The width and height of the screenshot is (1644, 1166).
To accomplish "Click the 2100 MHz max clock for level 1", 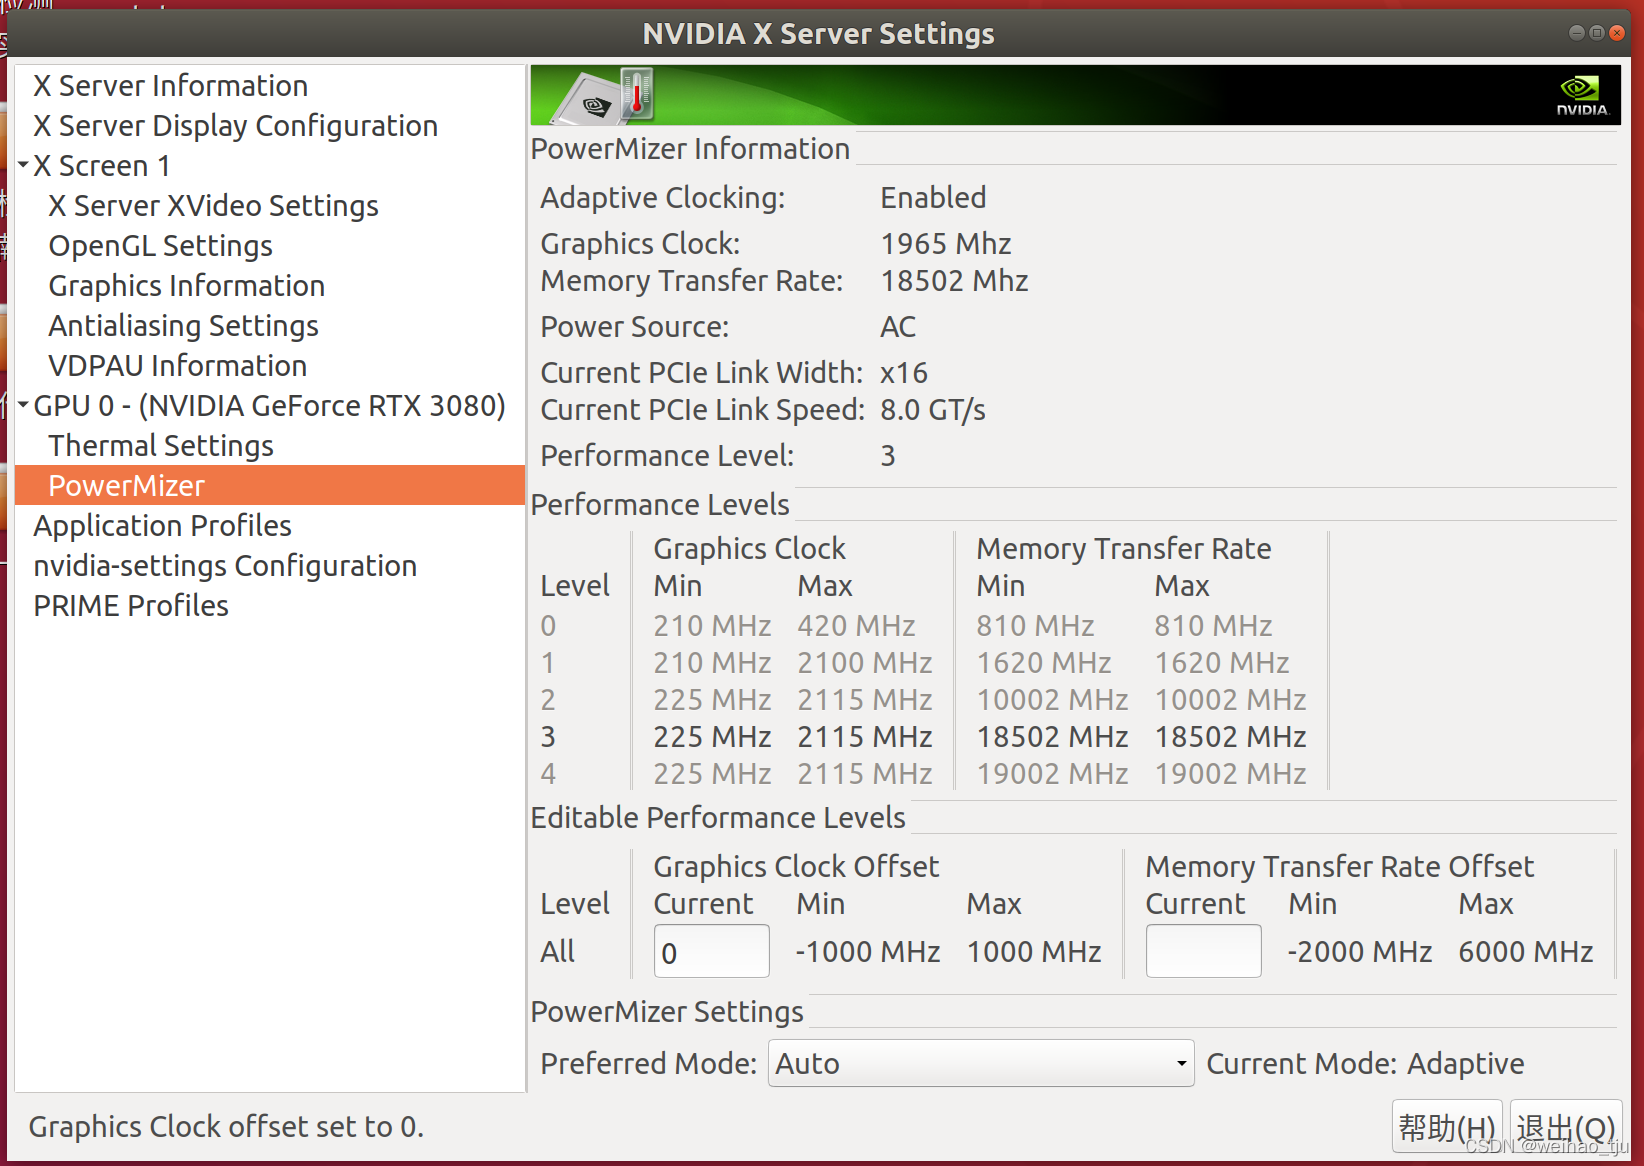I will pos(864,663).
